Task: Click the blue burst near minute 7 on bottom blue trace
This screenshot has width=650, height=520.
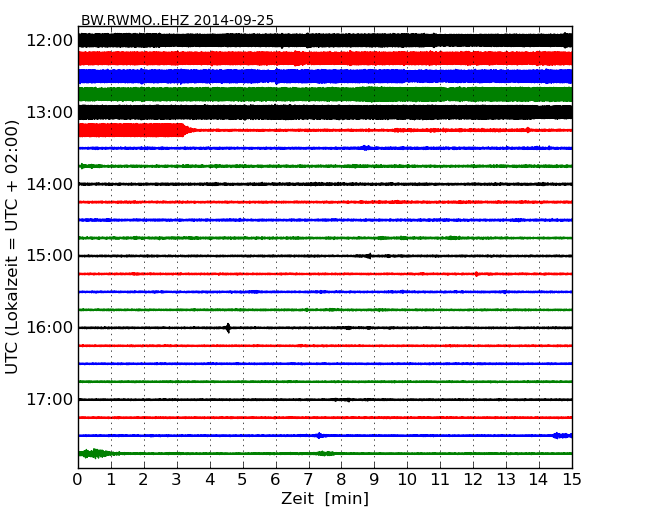Action: (x=319, y=435)
